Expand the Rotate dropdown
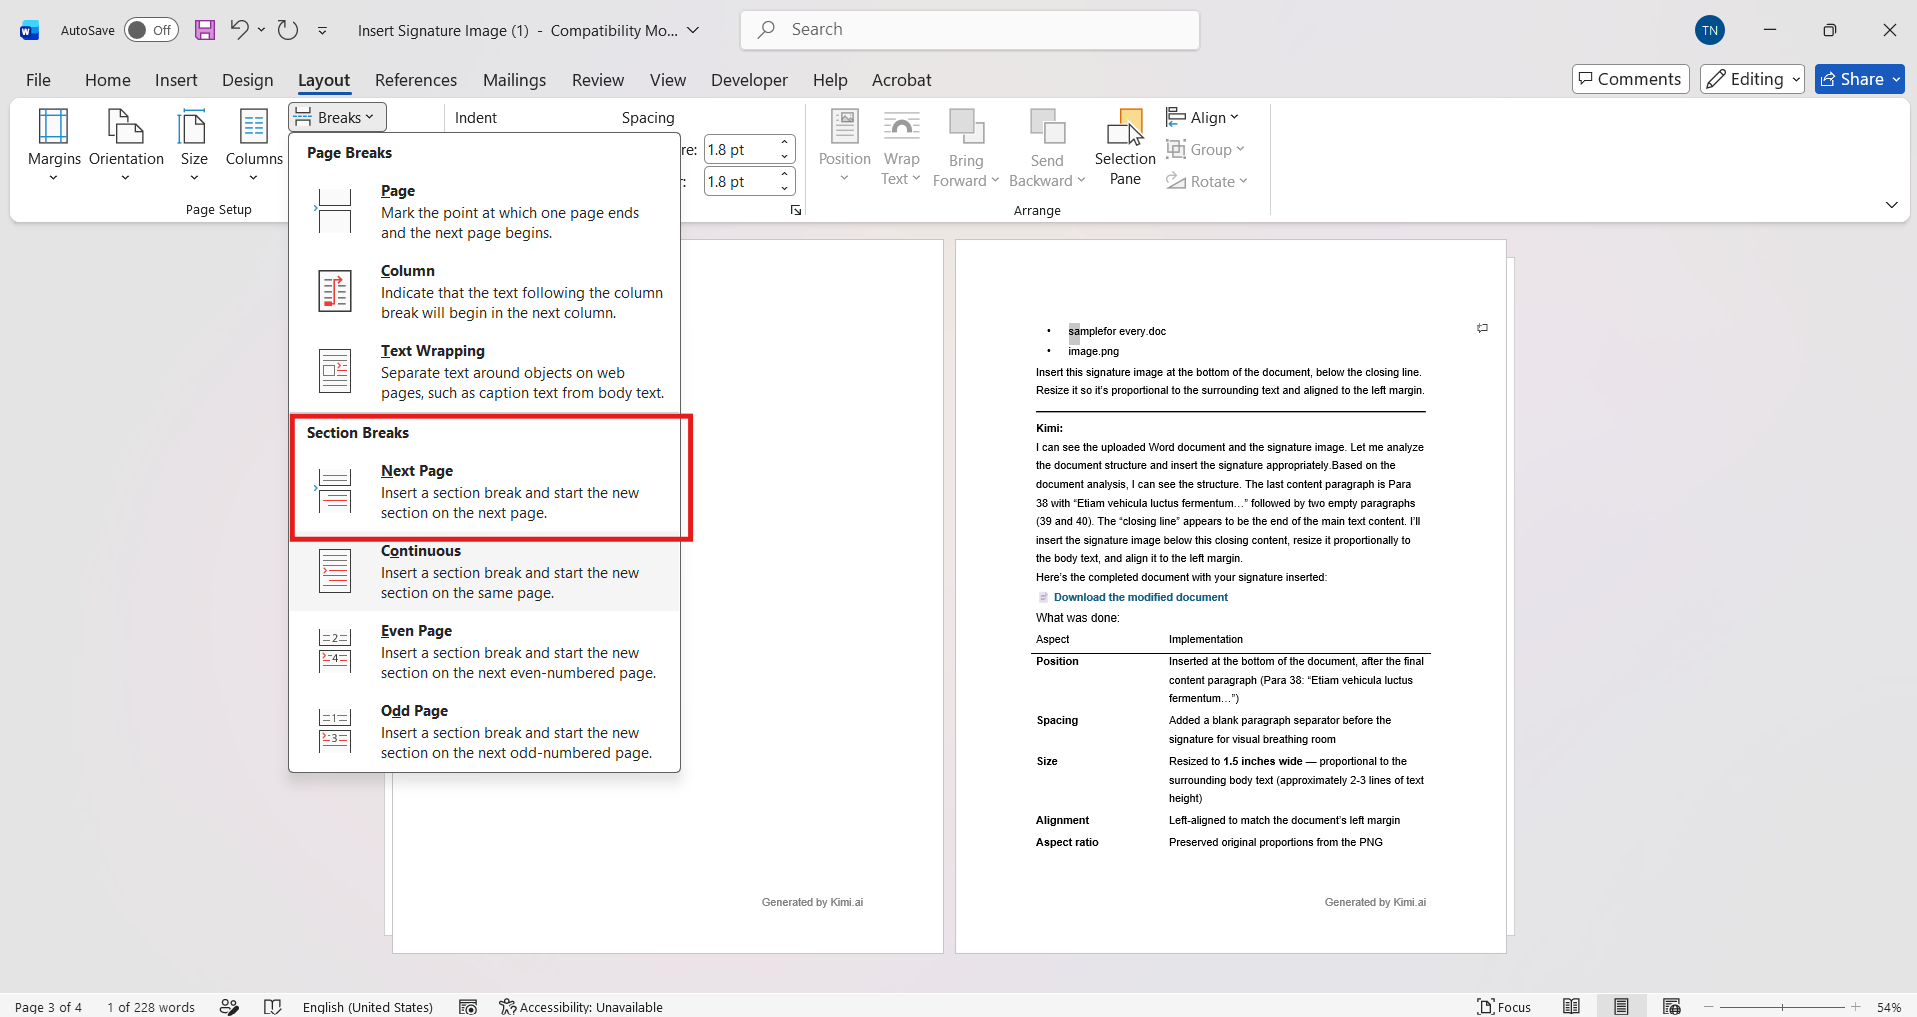1917x1017 pixels. (x=1207, y=181)
